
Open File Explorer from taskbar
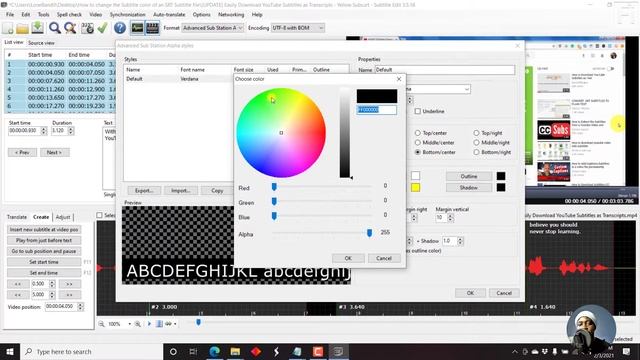pyautogui.click(x=235, y=351)
